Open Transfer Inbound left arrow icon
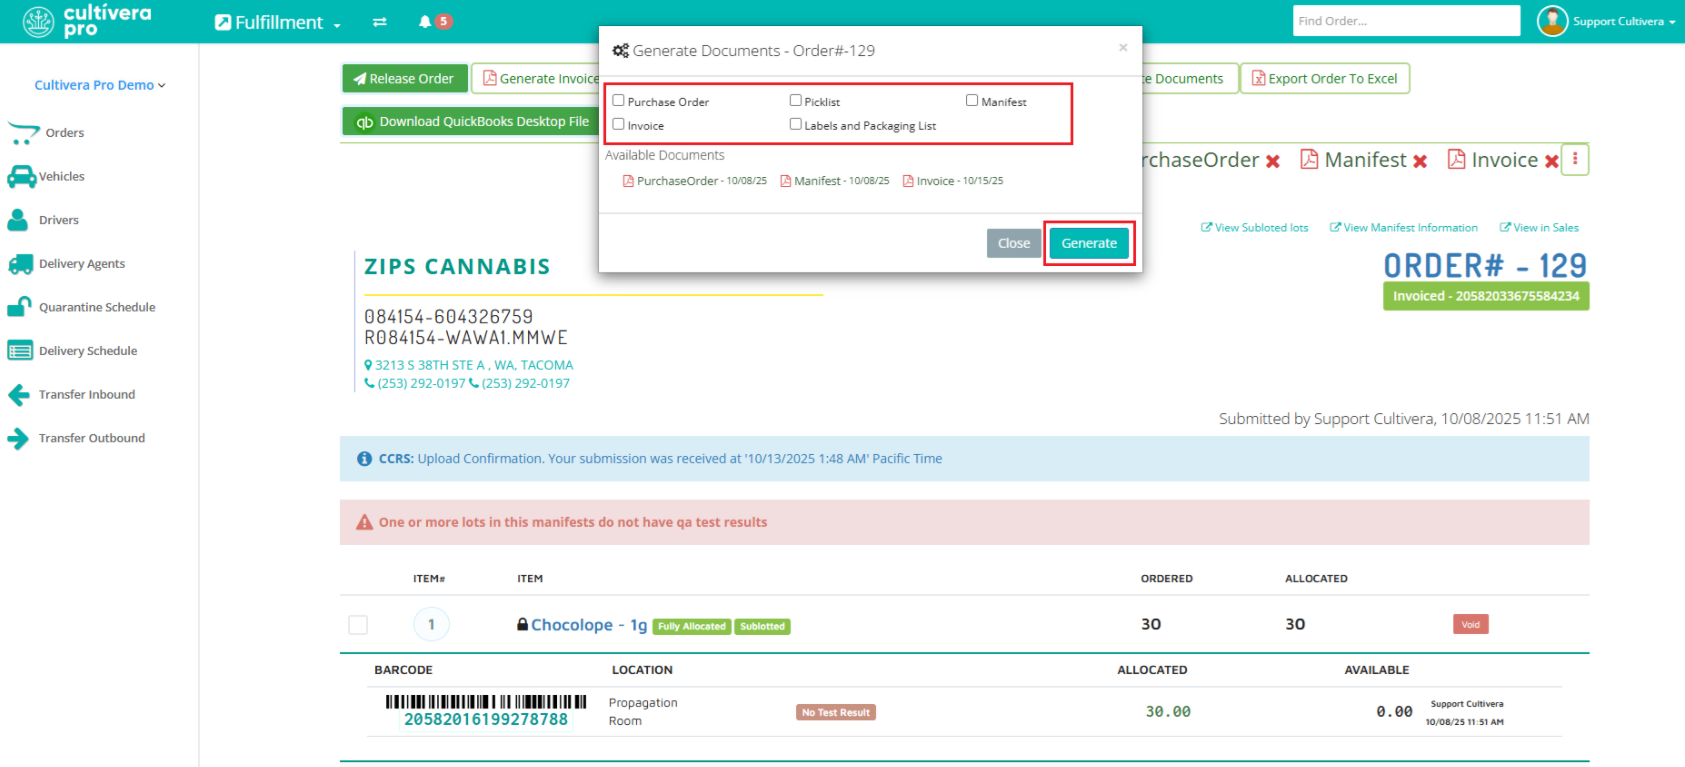Screen dimensions: 1685x767 (x=19, y=395)
